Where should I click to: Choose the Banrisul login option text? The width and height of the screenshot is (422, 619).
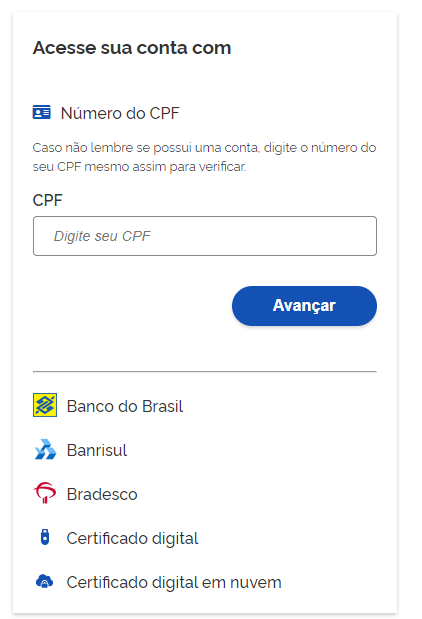point(97,450)
